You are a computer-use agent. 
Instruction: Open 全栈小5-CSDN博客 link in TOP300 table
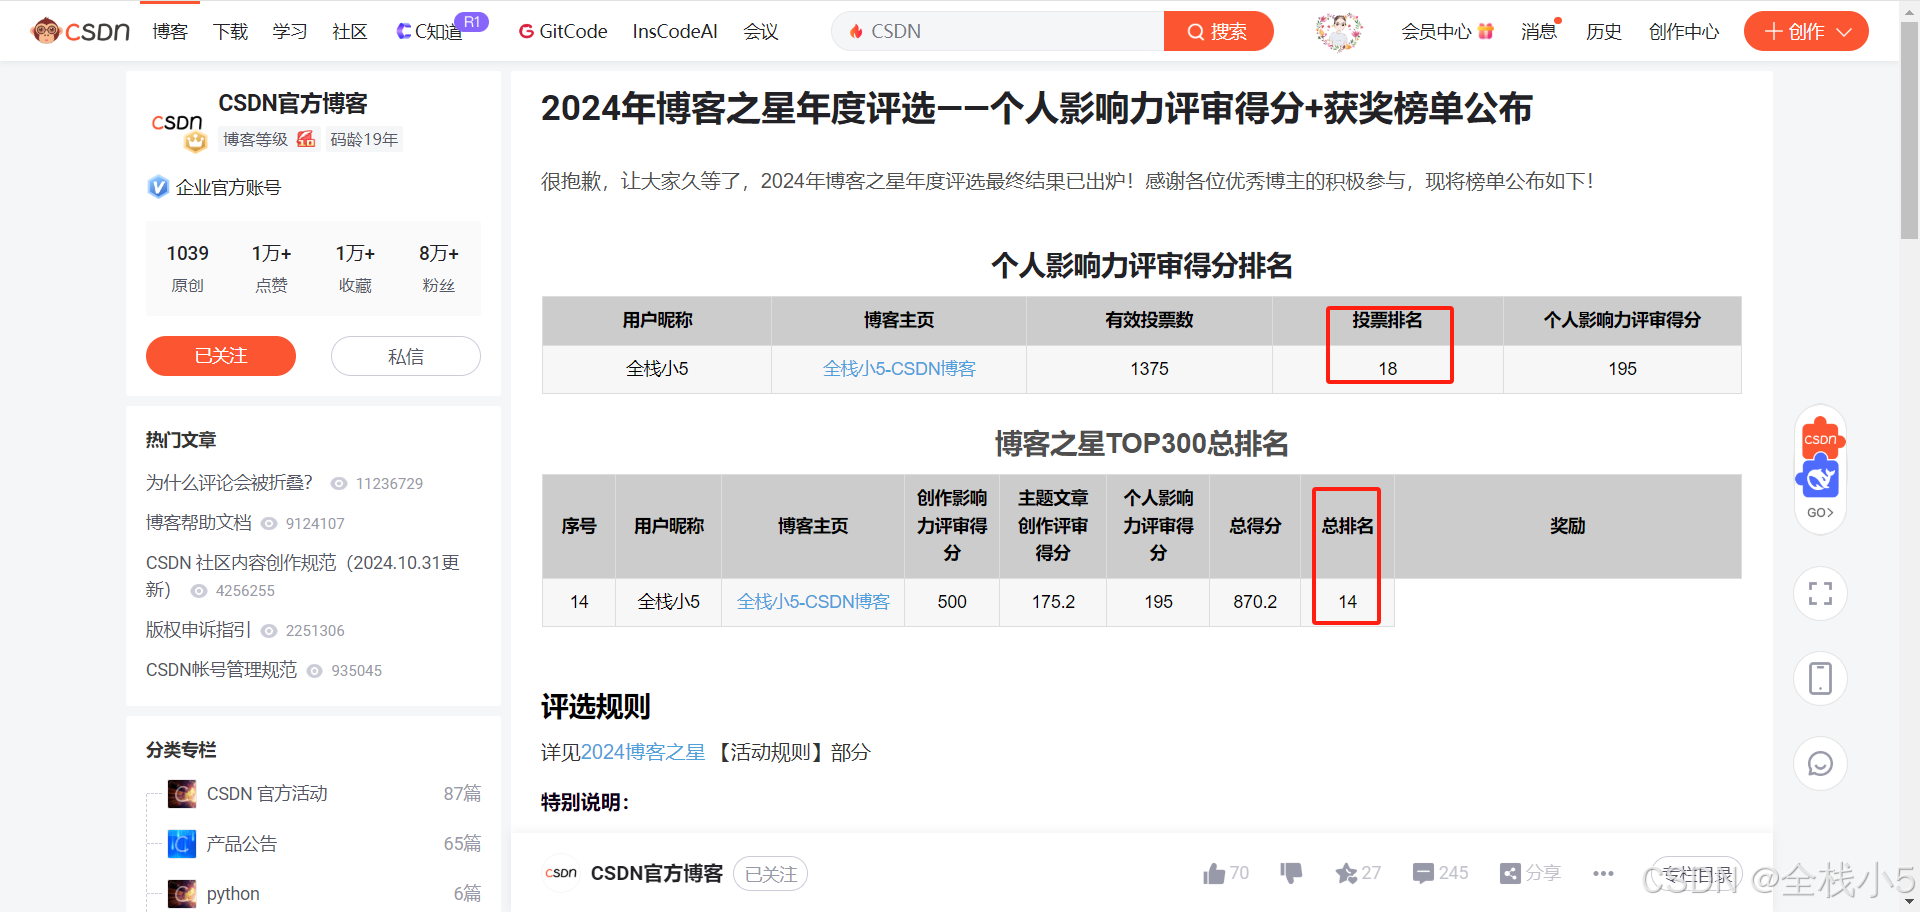click(813, 602)
